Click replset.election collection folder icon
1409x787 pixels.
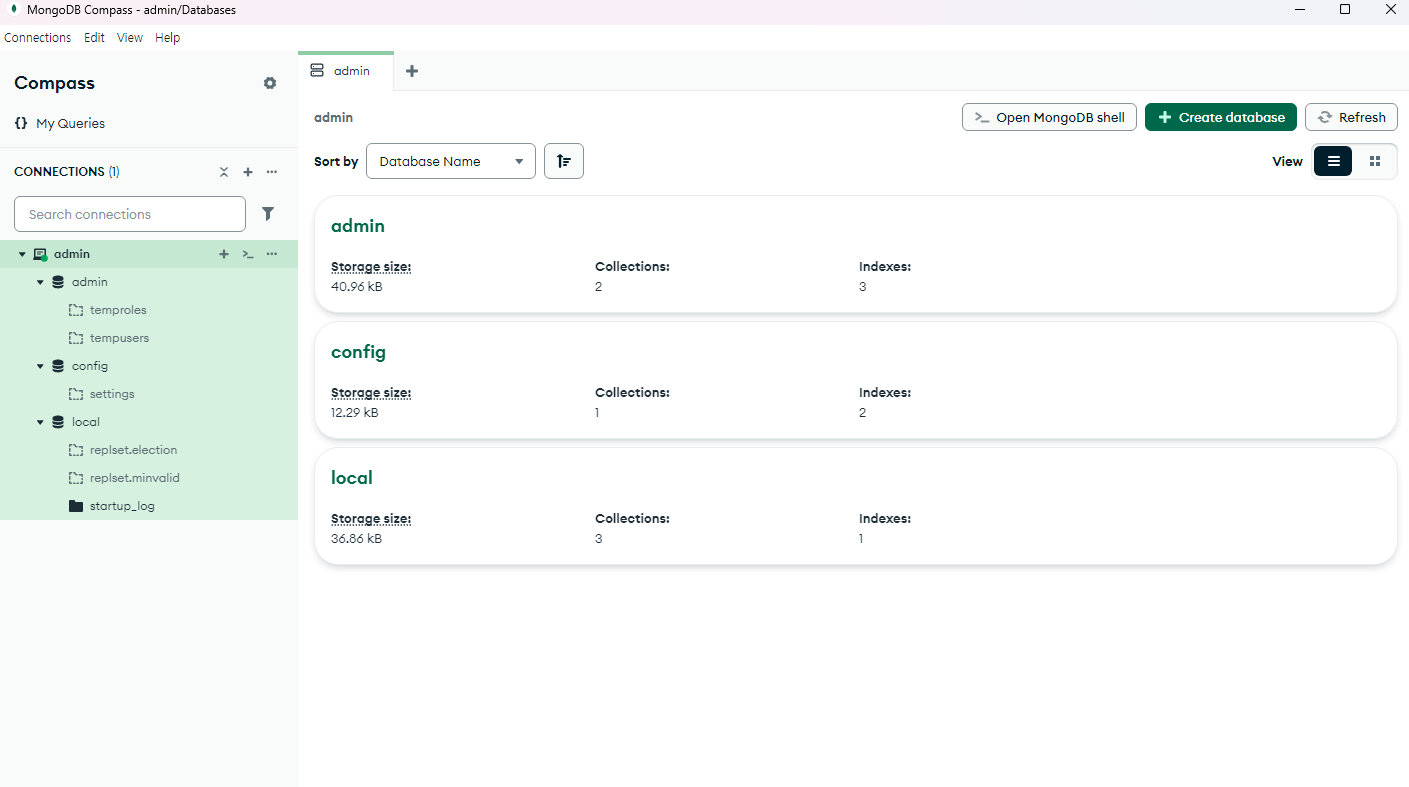coord(76,450)
